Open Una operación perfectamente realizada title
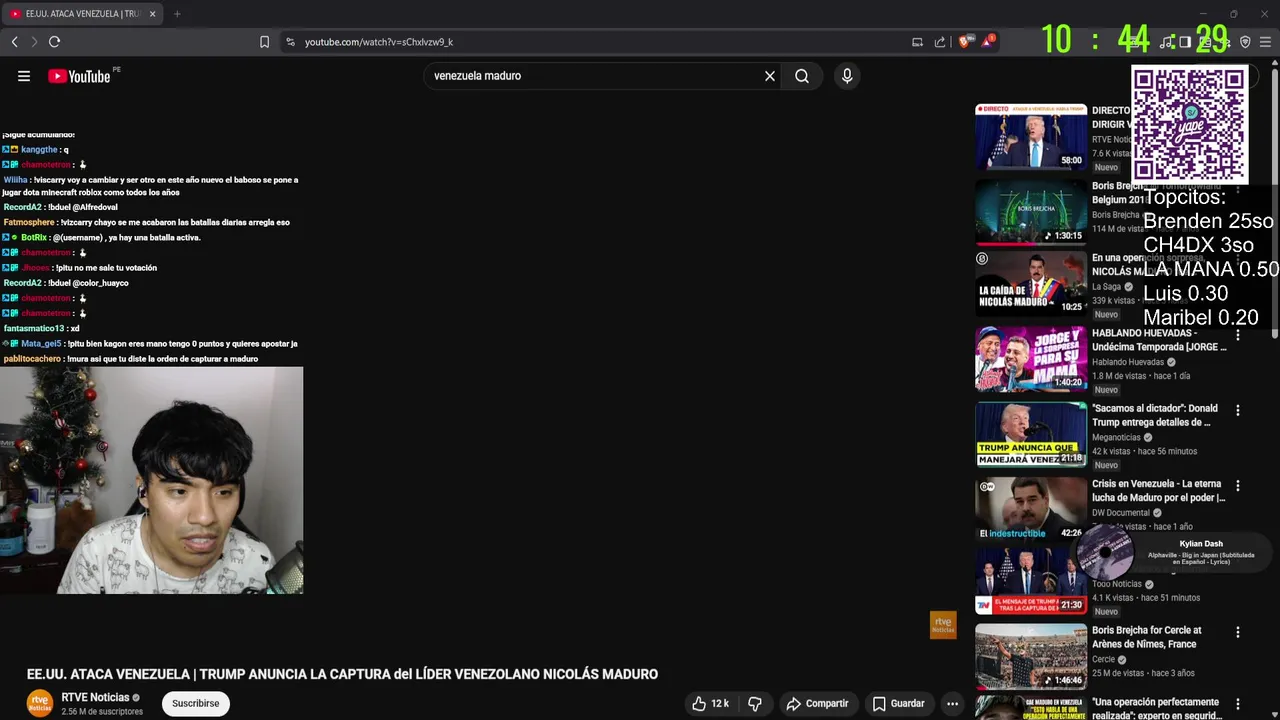The image size is (1280, 720). (1155, 708)
